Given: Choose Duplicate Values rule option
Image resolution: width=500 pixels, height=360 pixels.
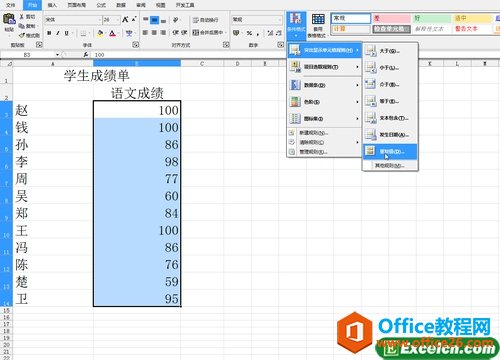Looking at the screenshot, I should point(390,151).
